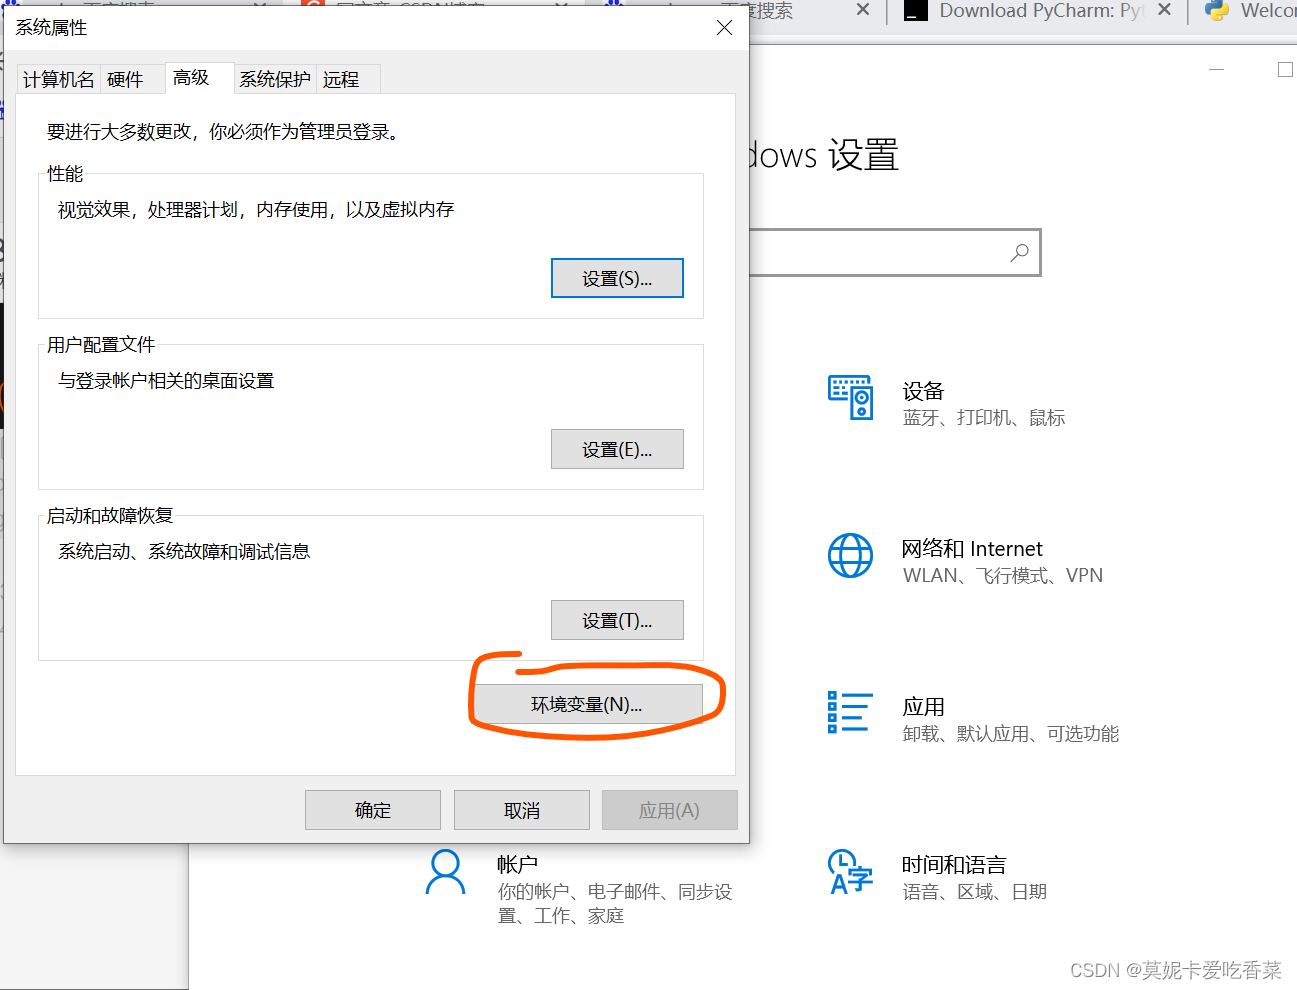Open 网络和 Internet settings title

[972, 549]
